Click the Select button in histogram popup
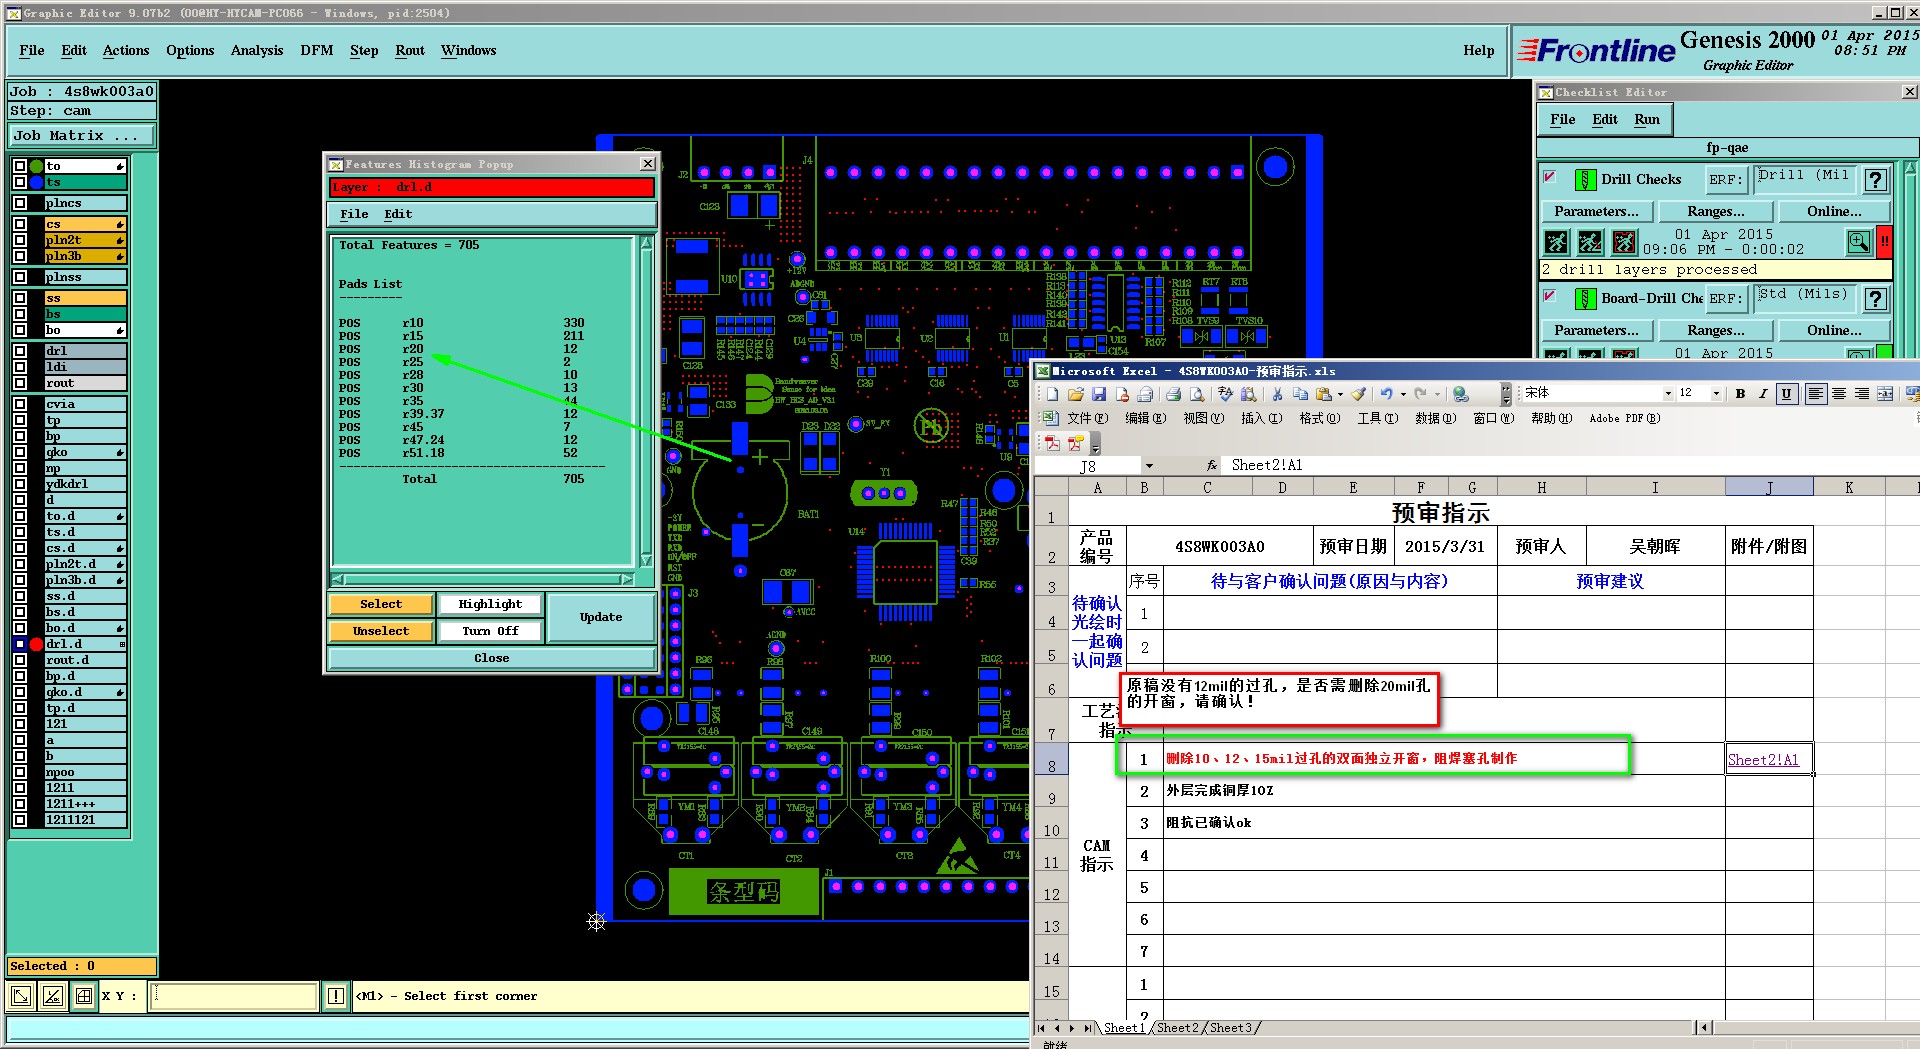The width and height of the screenshot is (1920, 1049). pyautogui.click(x=381, y=604)
